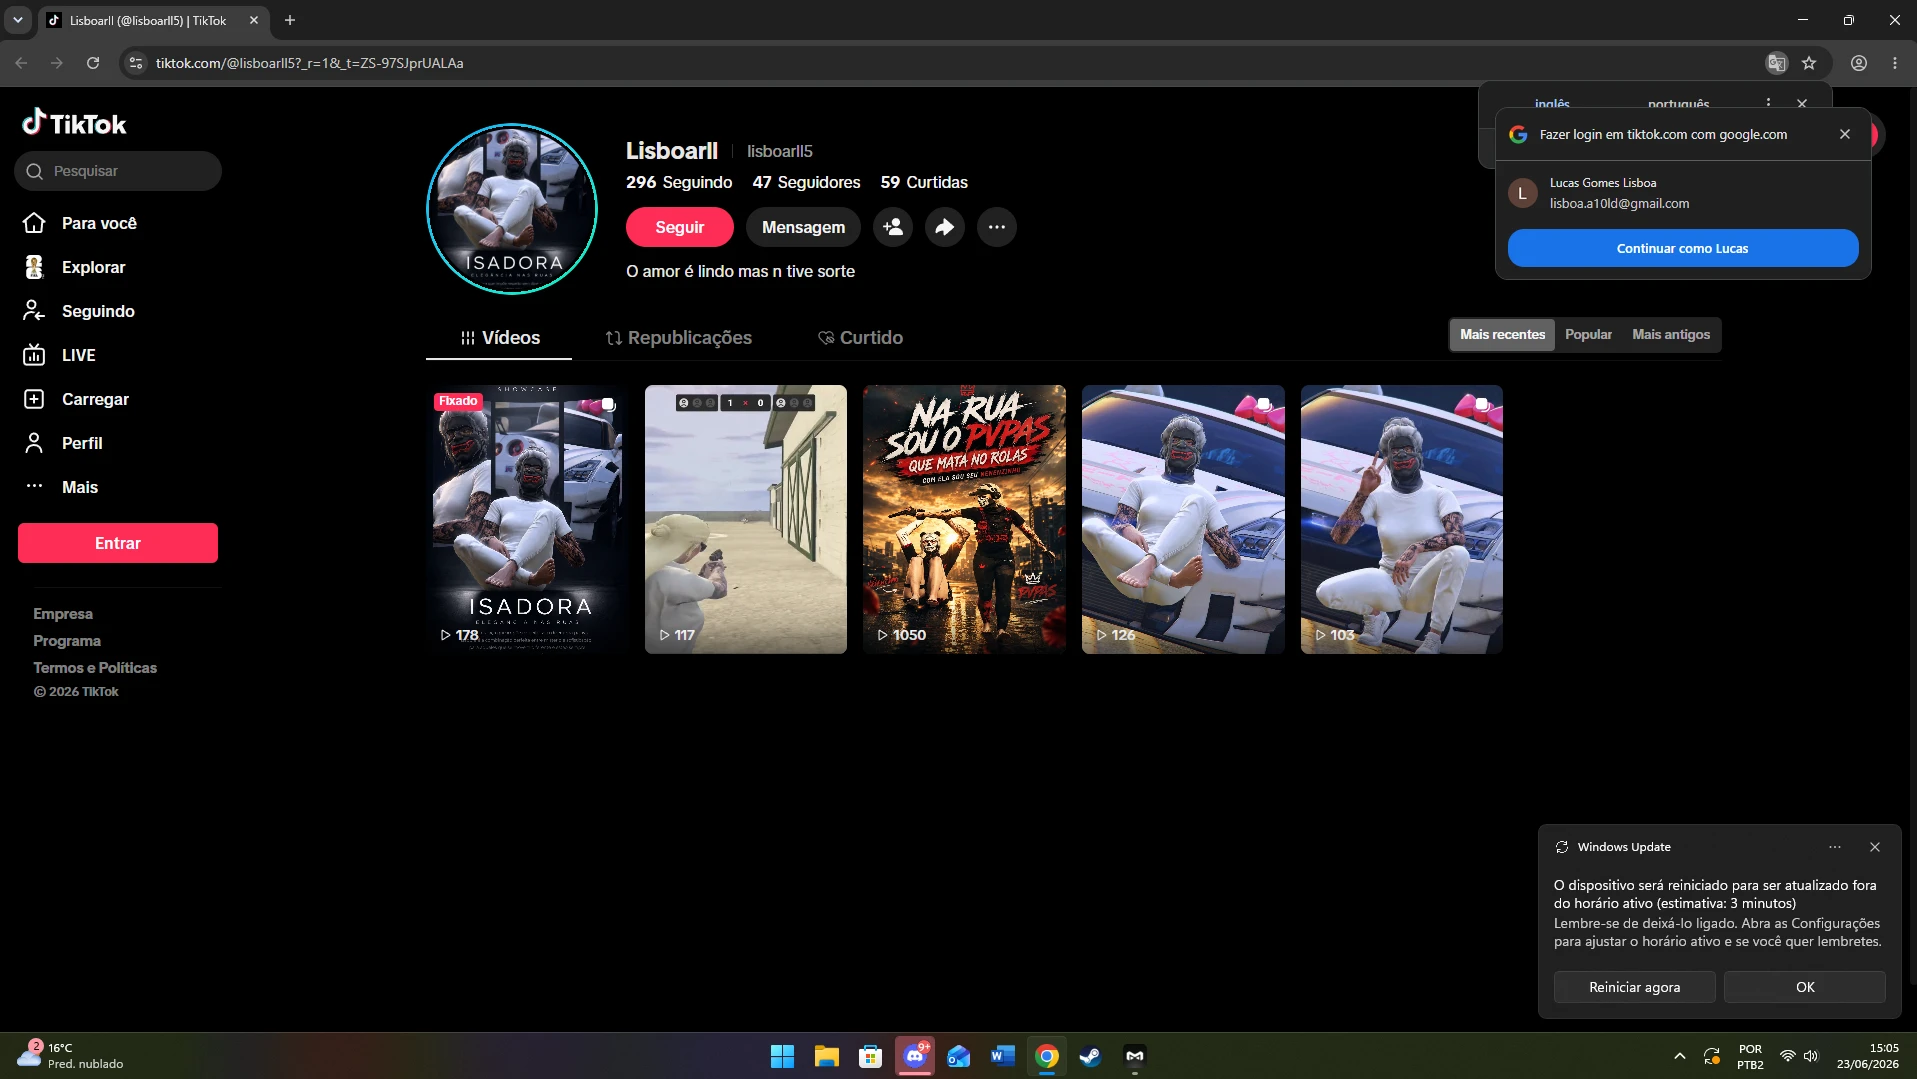Open Chrome profile icon

coord(1859,63)
